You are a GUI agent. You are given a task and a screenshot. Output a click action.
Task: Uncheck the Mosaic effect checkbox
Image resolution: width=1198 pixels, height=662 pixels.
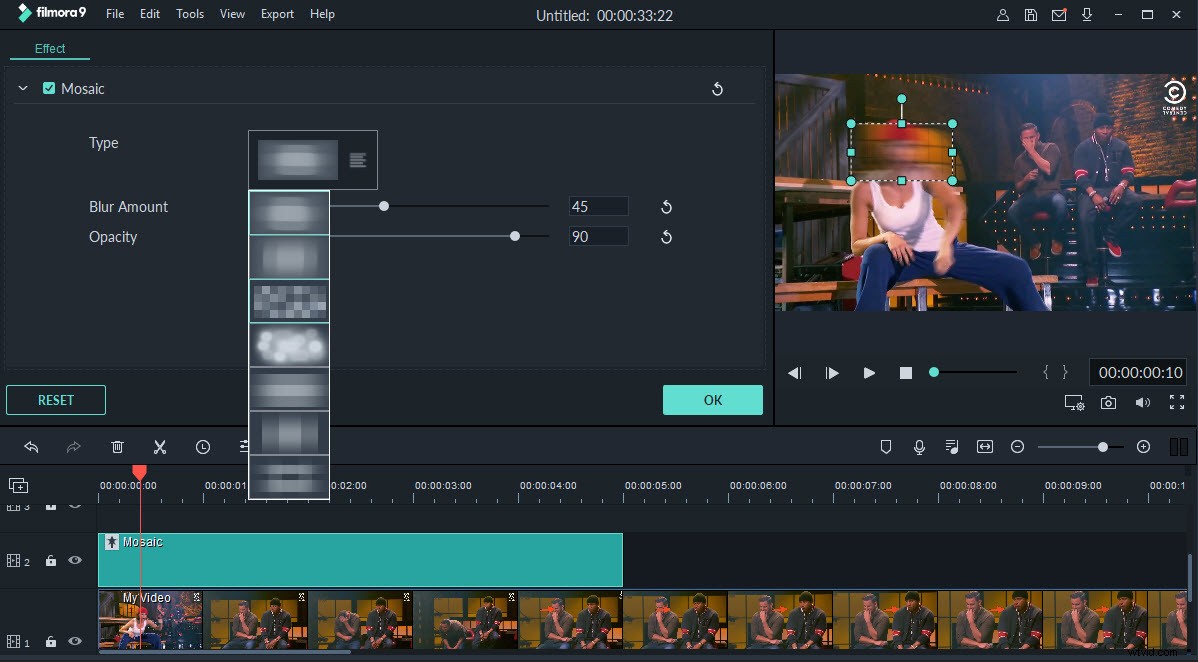tap(49, 88)
